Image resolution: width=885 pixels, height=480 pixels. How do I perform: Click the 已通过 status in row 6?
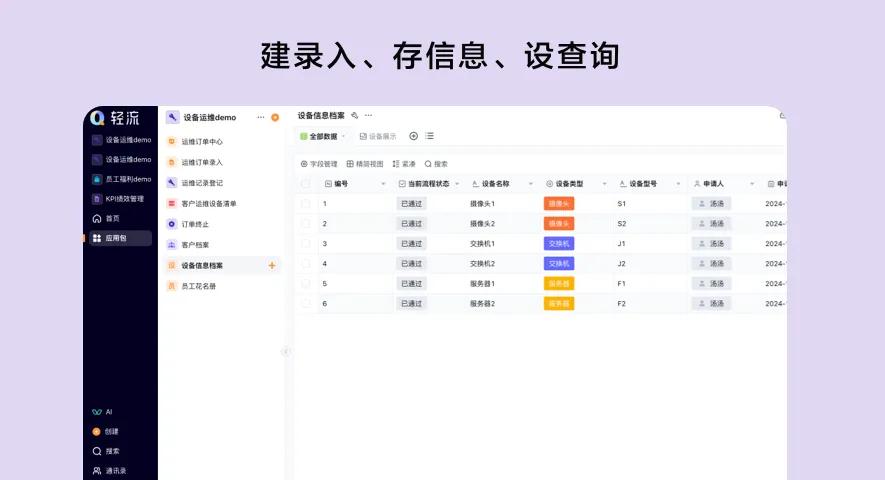[x=411, y=303]
